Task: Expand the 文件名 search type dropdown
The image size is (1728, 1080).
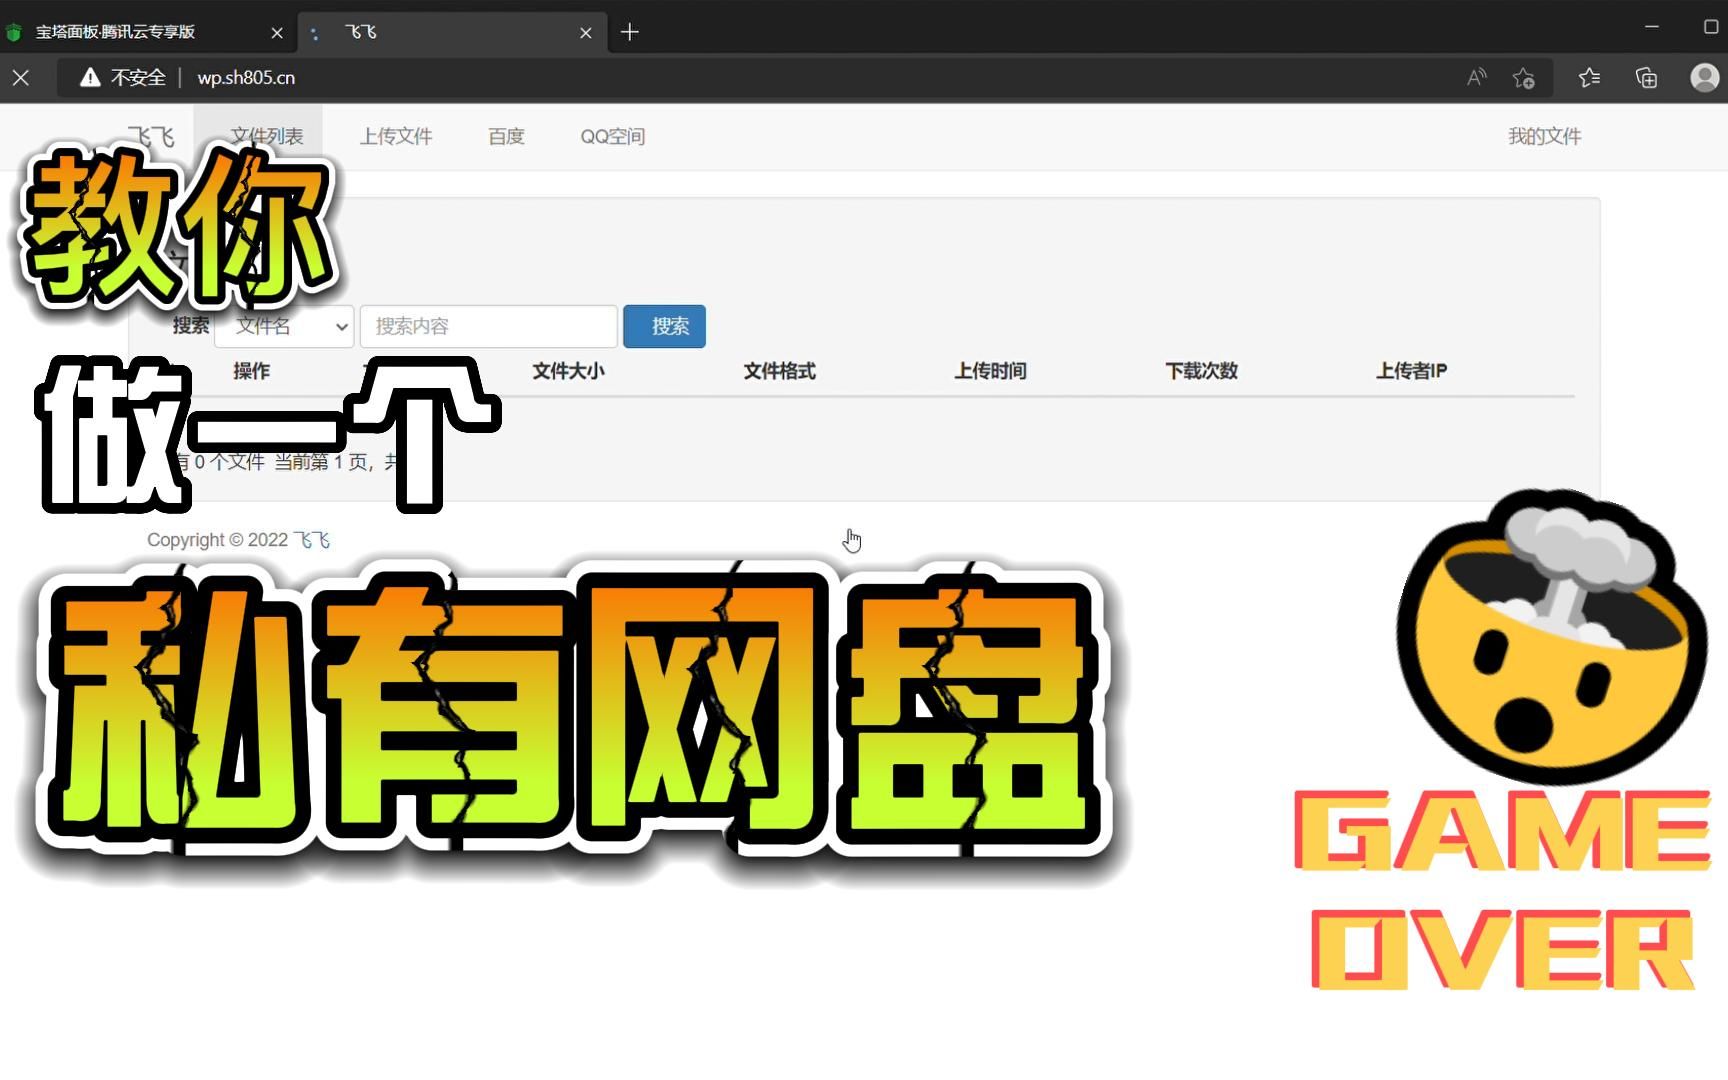Action: (284, 326)
